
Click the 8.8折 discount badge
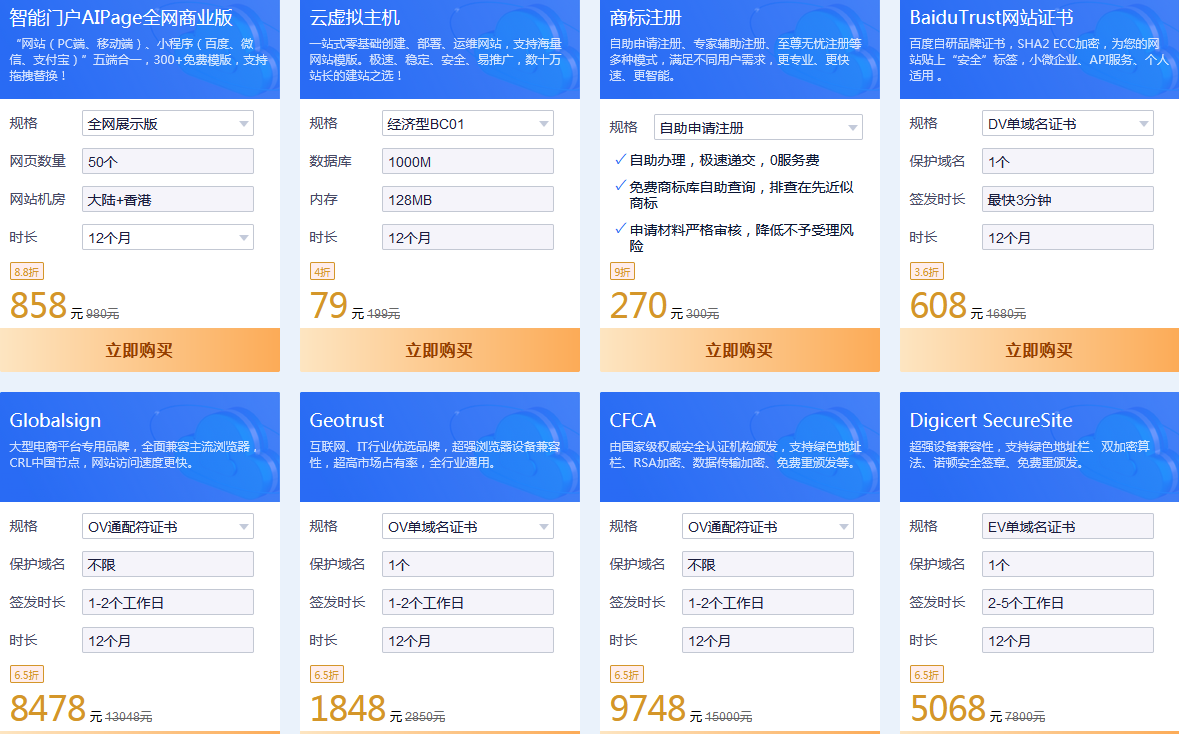pyautogui.click(x=26, y=271)
